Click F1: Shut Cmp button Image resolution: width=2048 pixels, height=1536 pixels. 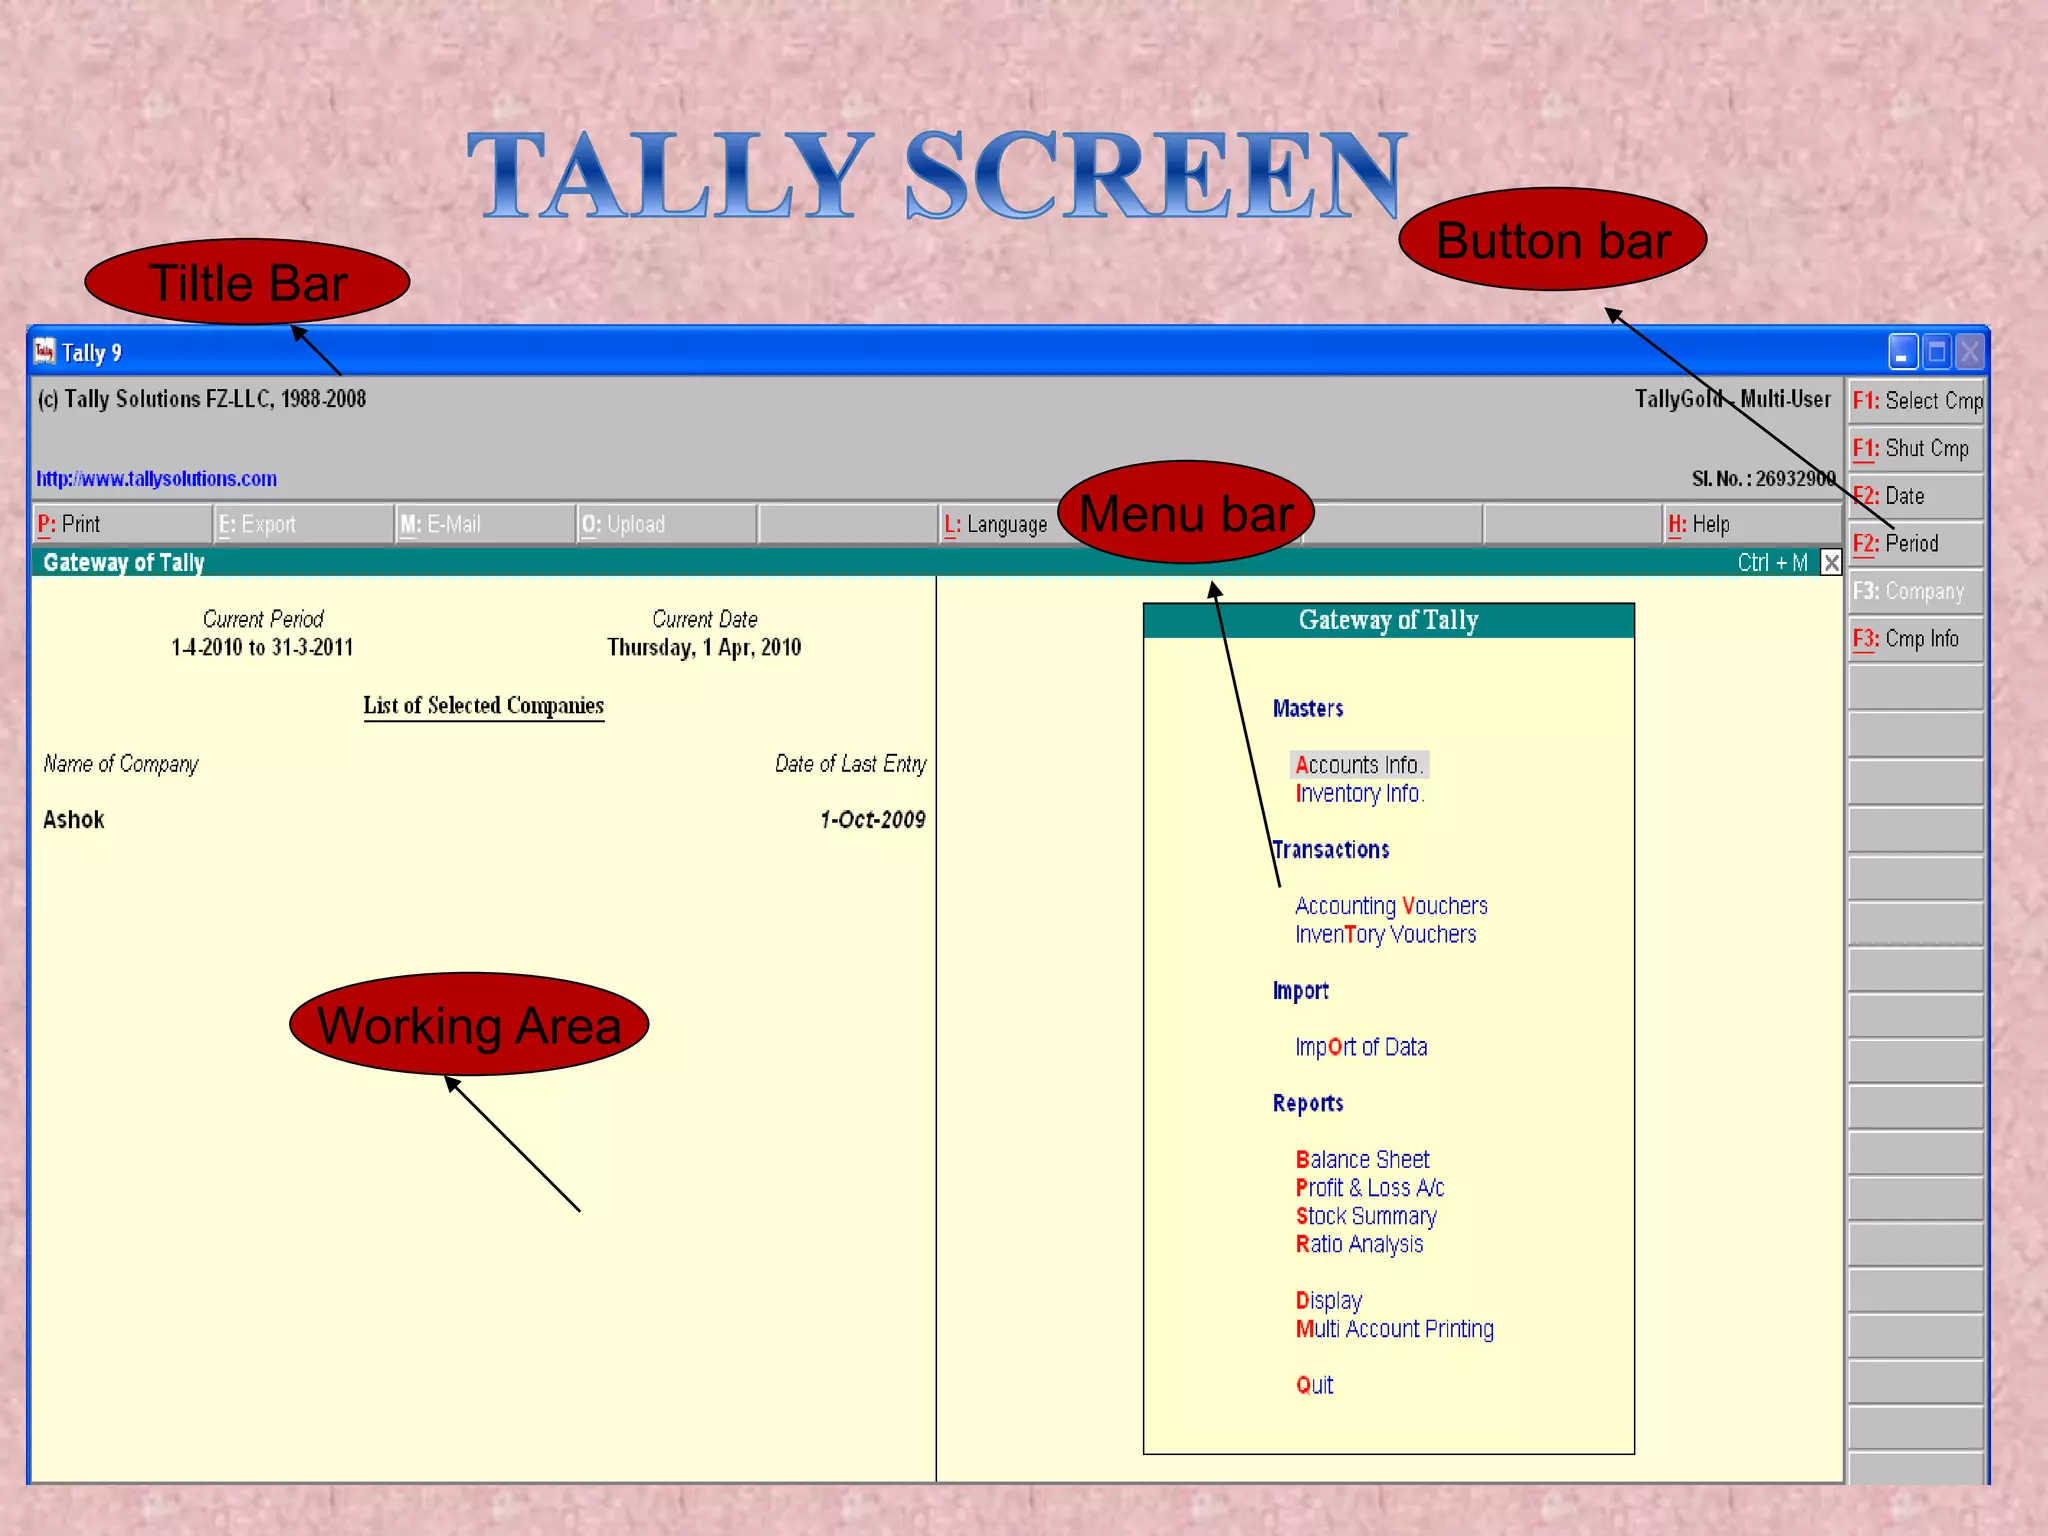click(1916, 449)
